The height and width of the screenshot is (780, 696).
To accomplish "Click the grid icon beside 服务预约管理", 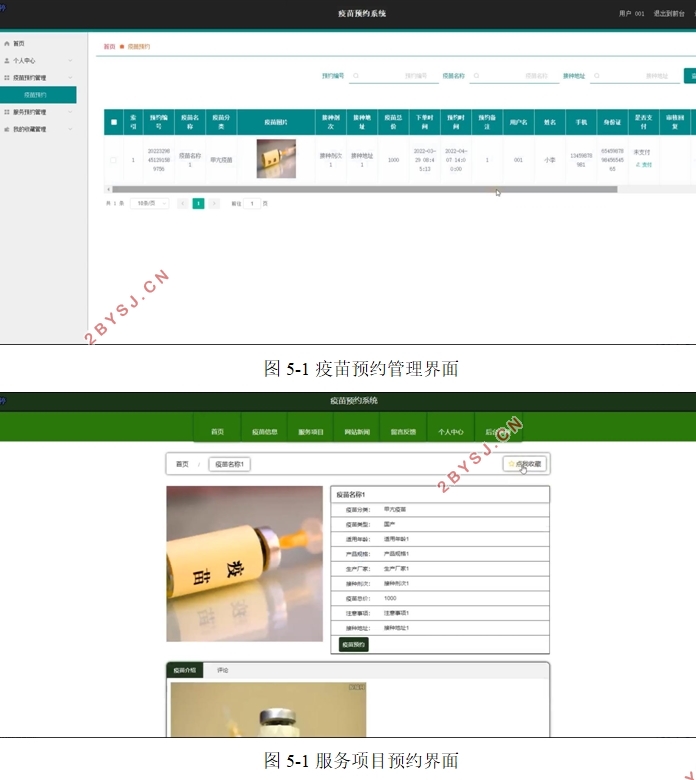I will pyautogui.click(x=6, y=112).
